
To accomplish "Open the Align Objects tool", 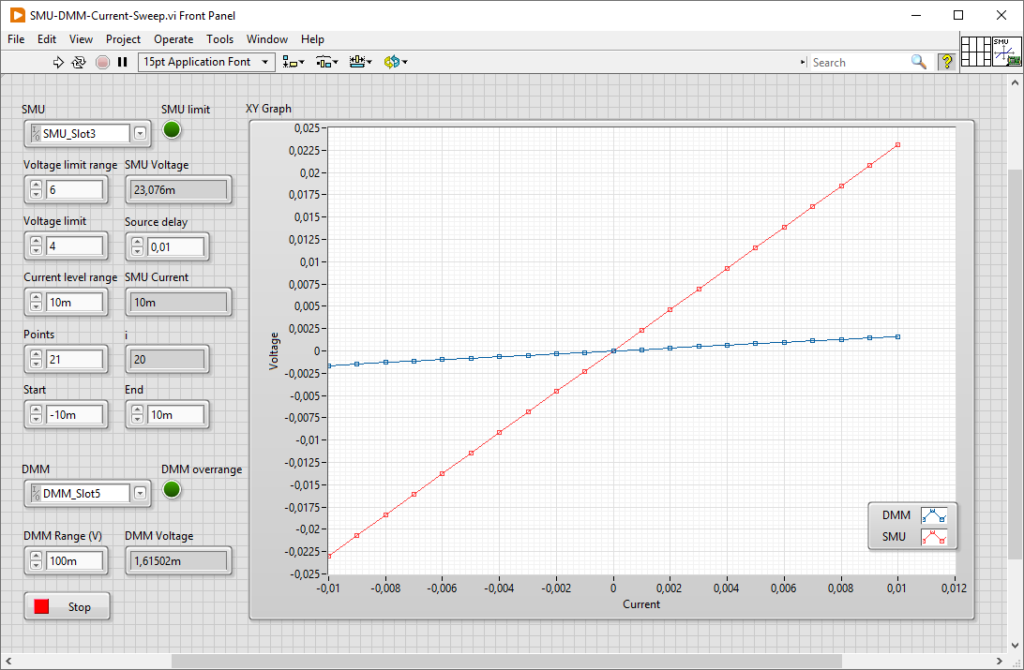I will point(293,62).
